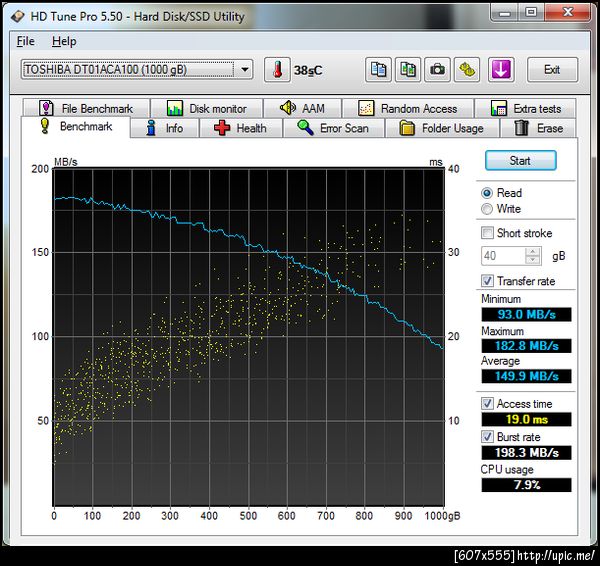Copy benchmark info to clipboard icon
The height and width of the screenshot is (566, 600).
378,70
